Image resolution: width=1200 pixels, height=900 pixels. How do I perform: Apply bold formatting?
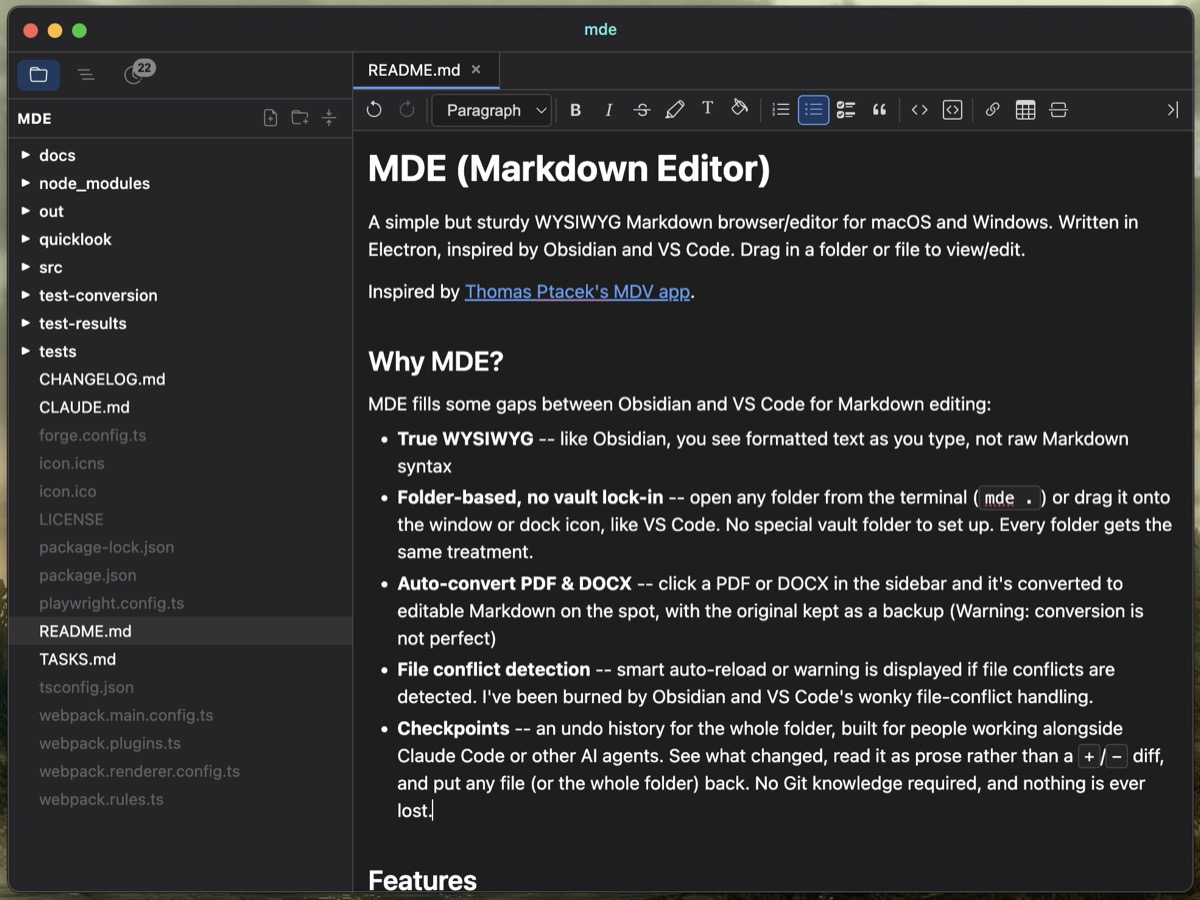(575, 110)
